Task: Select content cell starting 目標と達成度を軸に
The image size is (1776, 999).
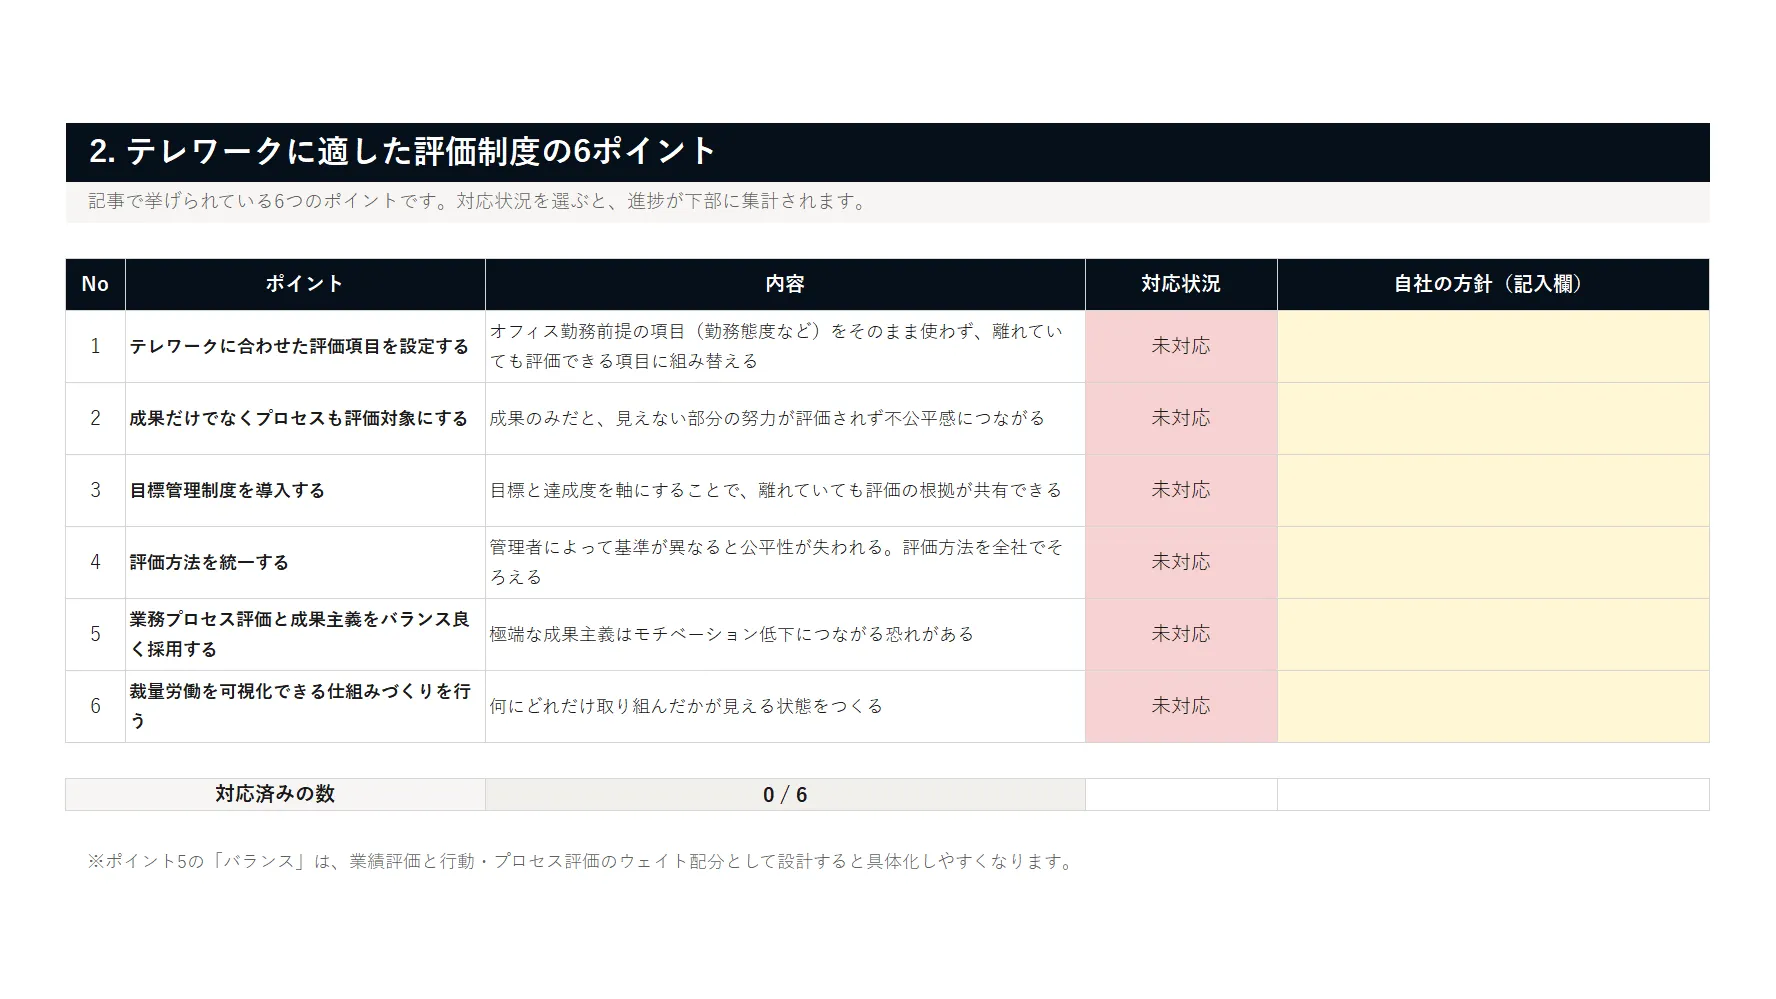Action: 785,490
